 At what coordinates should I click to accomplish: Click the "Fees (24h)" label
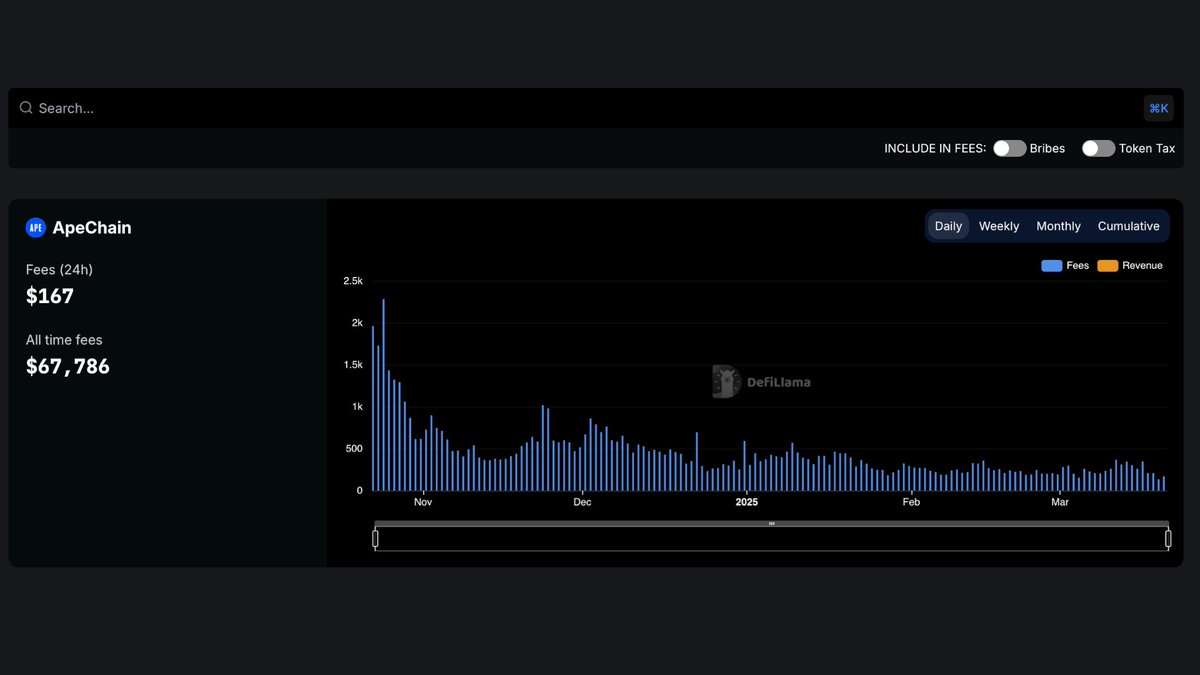[x=59, y=270]
